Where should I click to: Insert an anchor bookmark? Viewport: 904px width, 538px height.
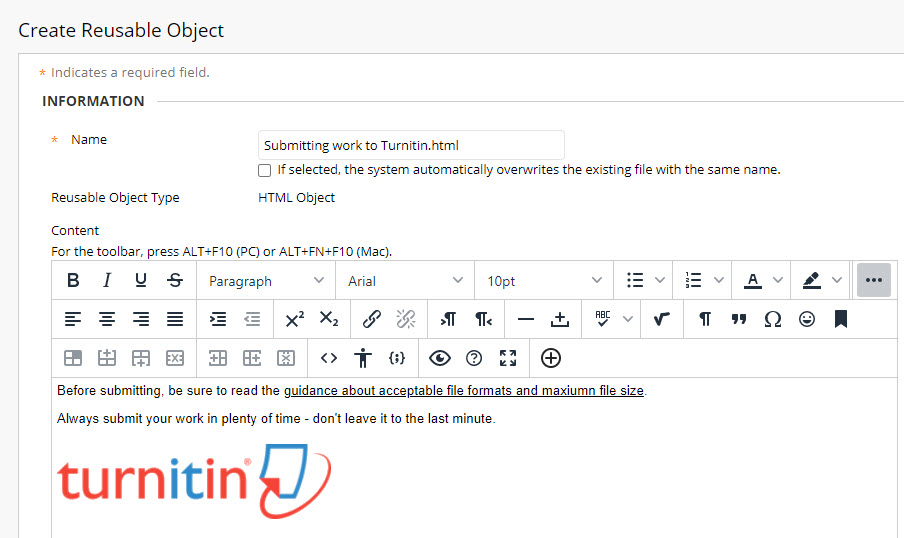tap(841, 319)
